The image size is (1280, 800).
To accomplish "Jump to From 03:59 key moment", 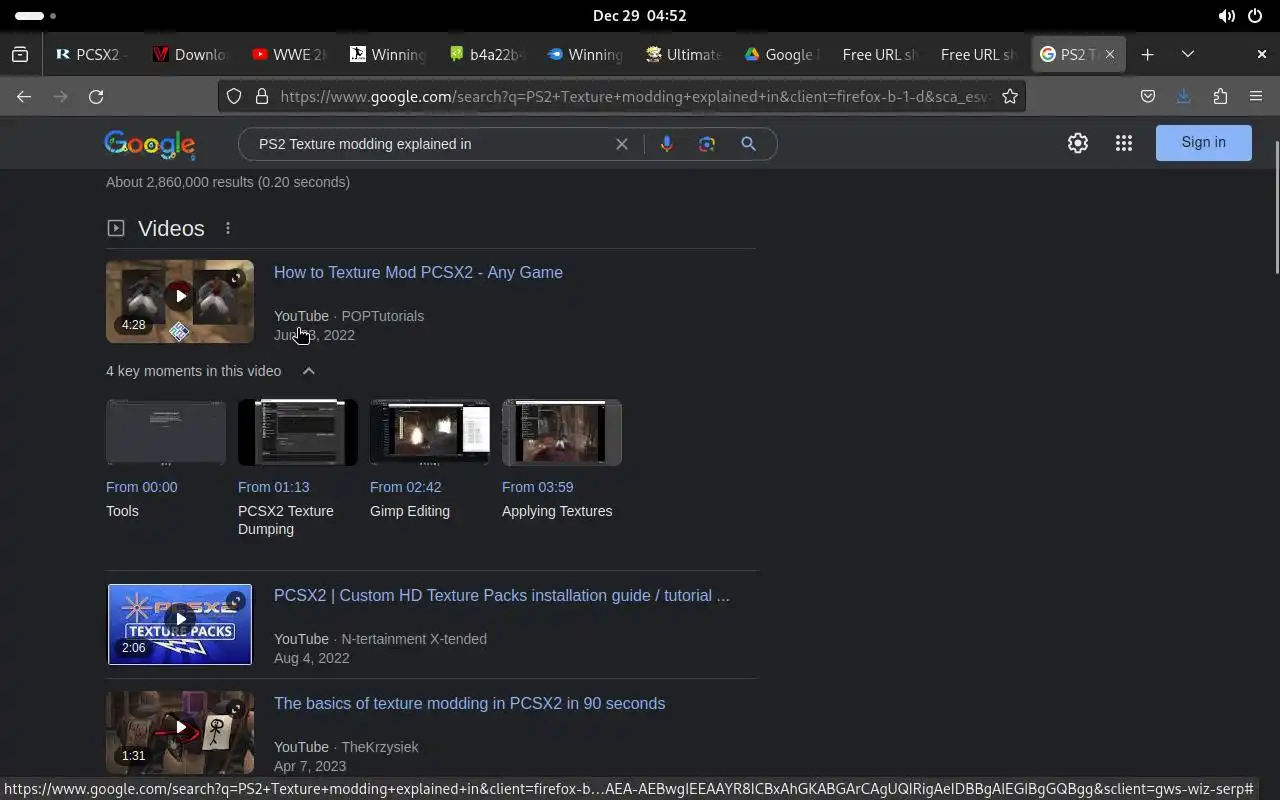I will coord(537,487).
